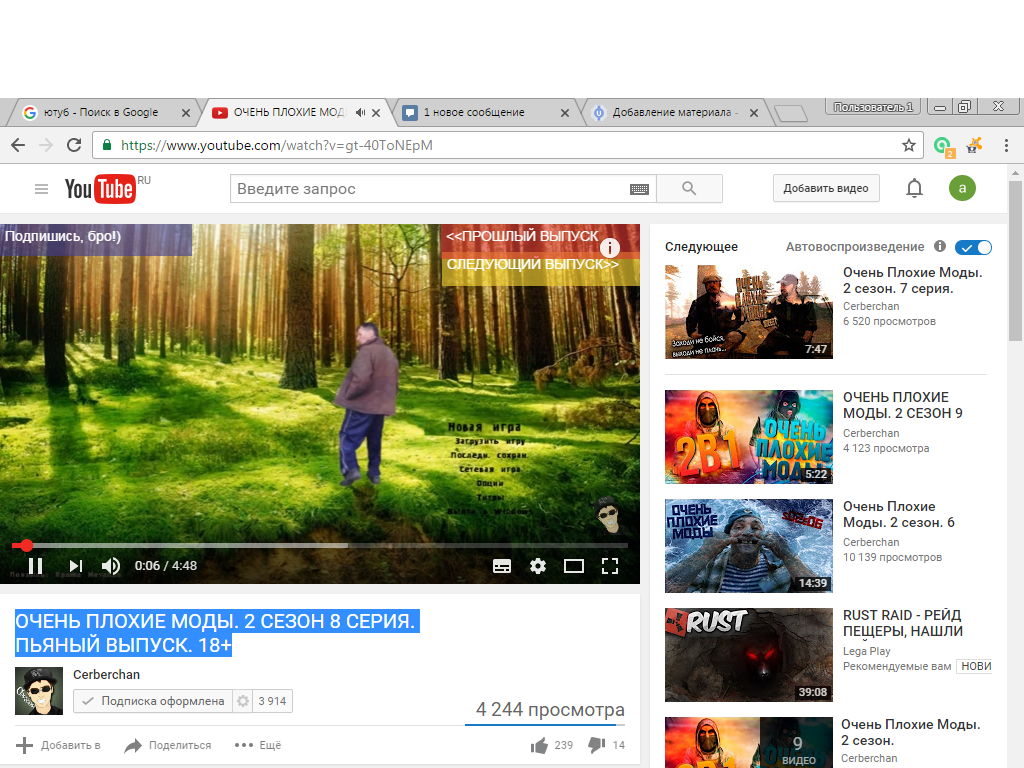Open ОЧЕНЬ ПЛОХИЕ МОДЫ. 2 СЕЗОН 9 link
Viewport: 1024px width, 768px height.
[903, 405]
